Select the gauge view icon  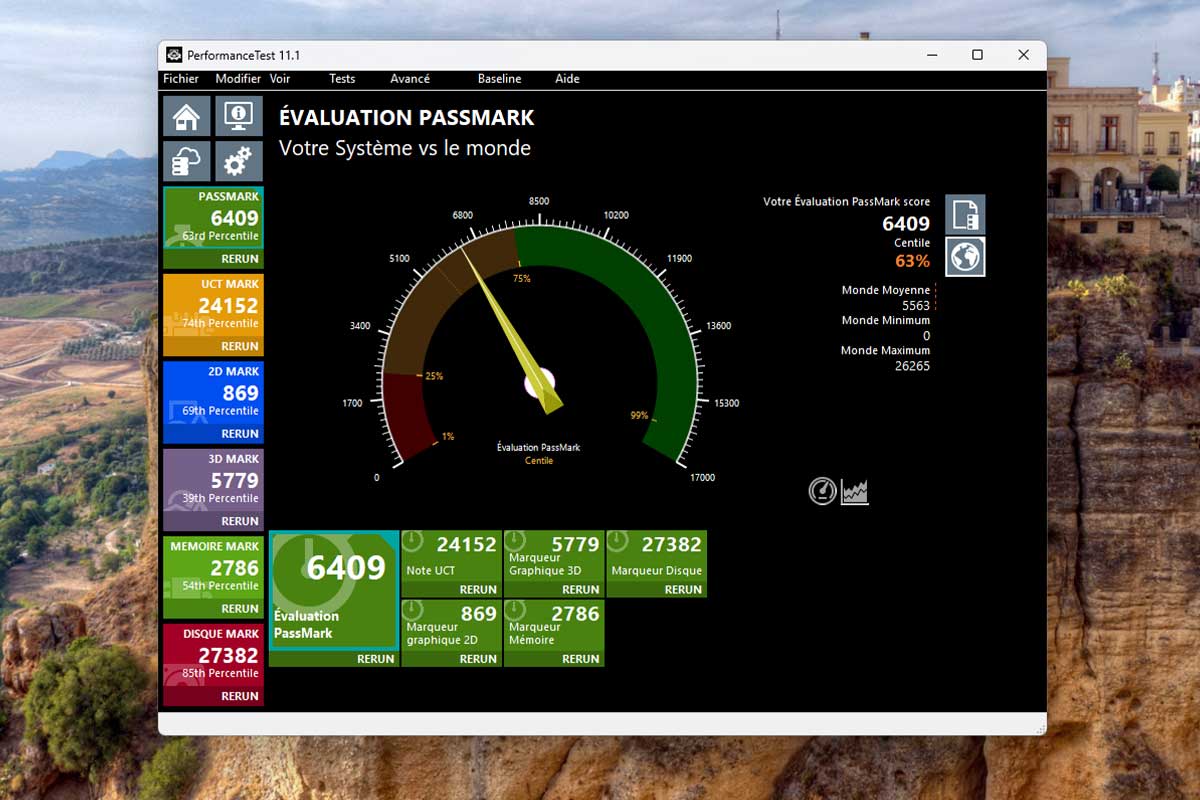(822, 491)
